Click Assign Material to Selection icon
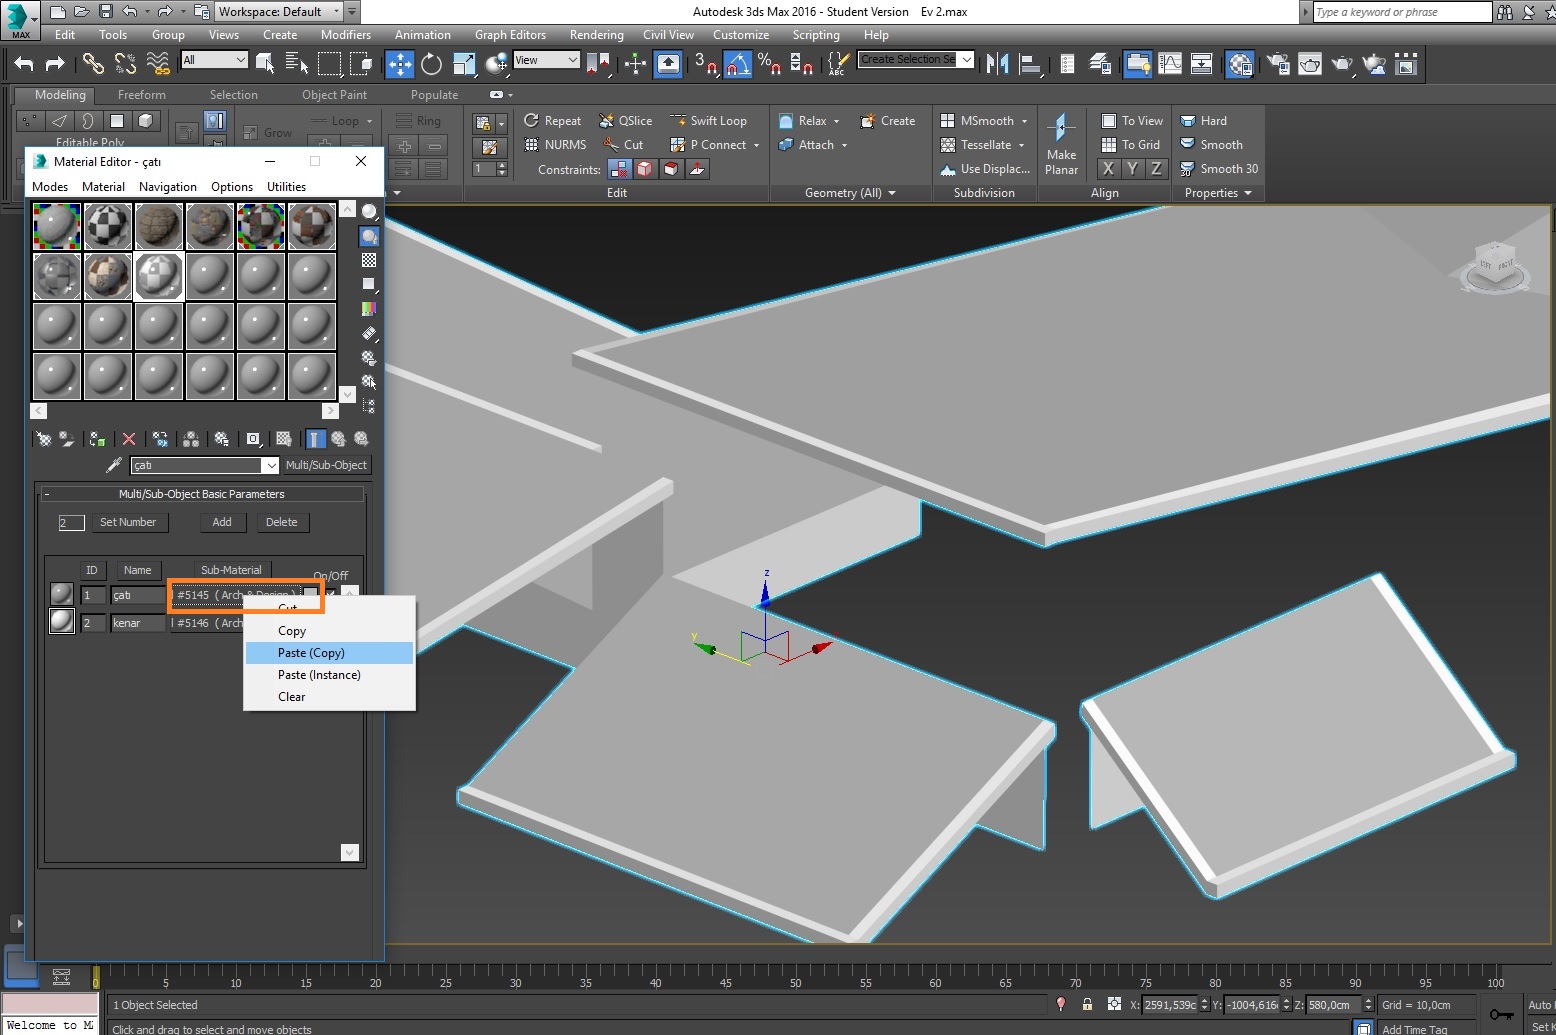The height and width of the screenshot is (1035, 1556). tap(97, 439)
